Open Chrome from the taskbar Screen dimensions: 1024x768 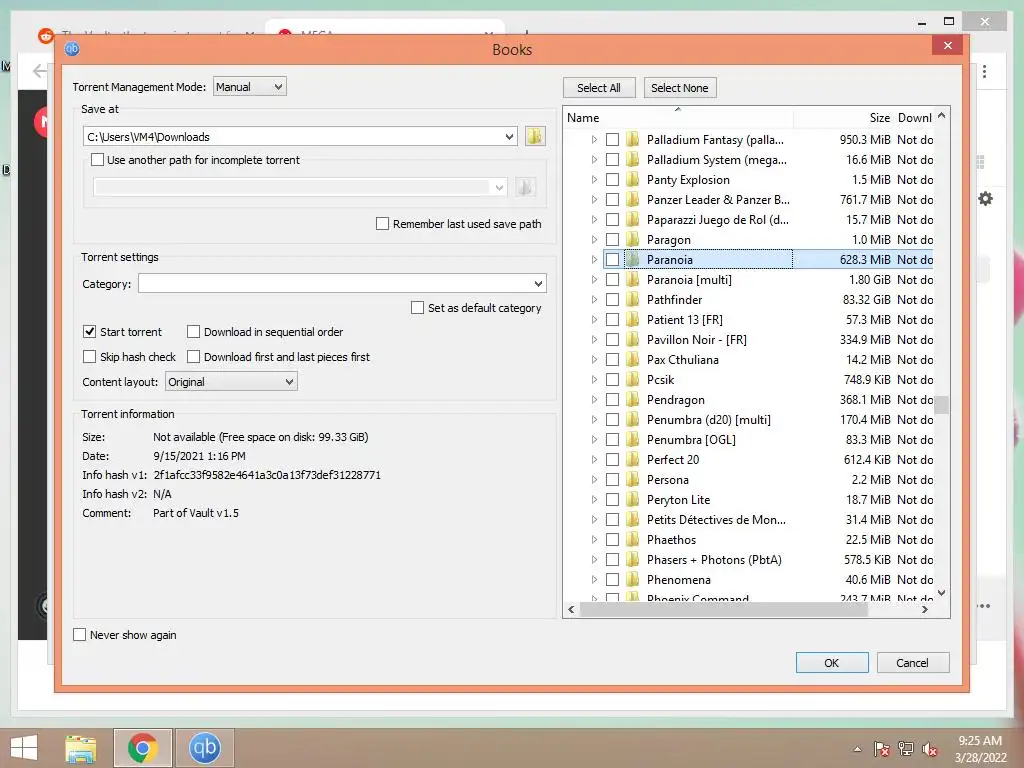tap(143, 748)
